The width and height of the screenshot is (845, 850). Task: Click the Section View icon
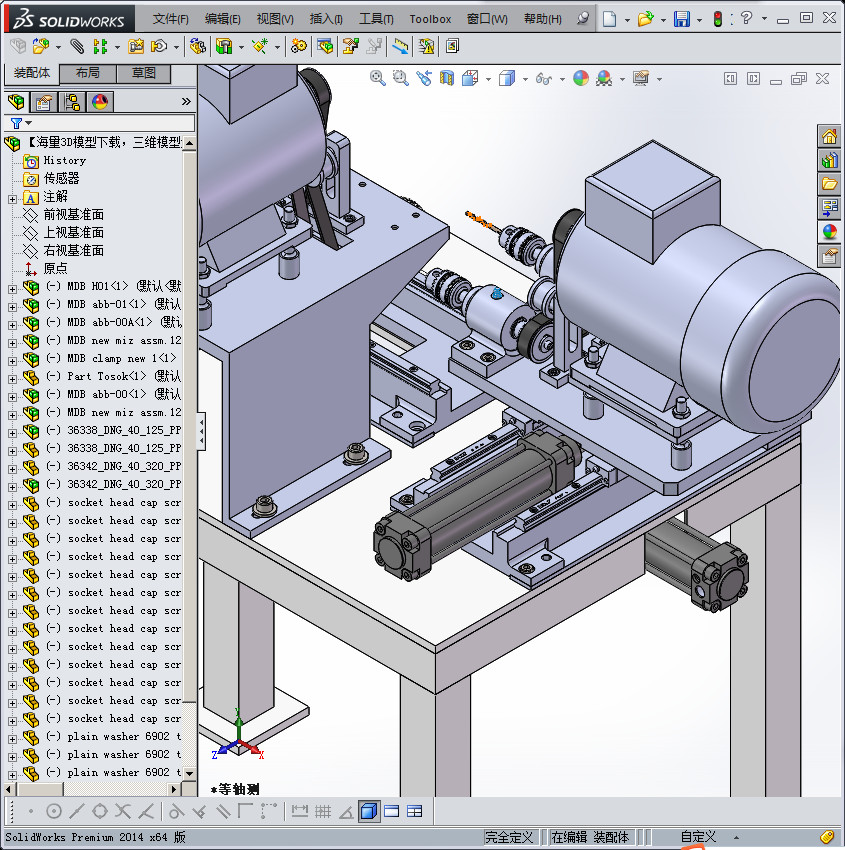447,79
